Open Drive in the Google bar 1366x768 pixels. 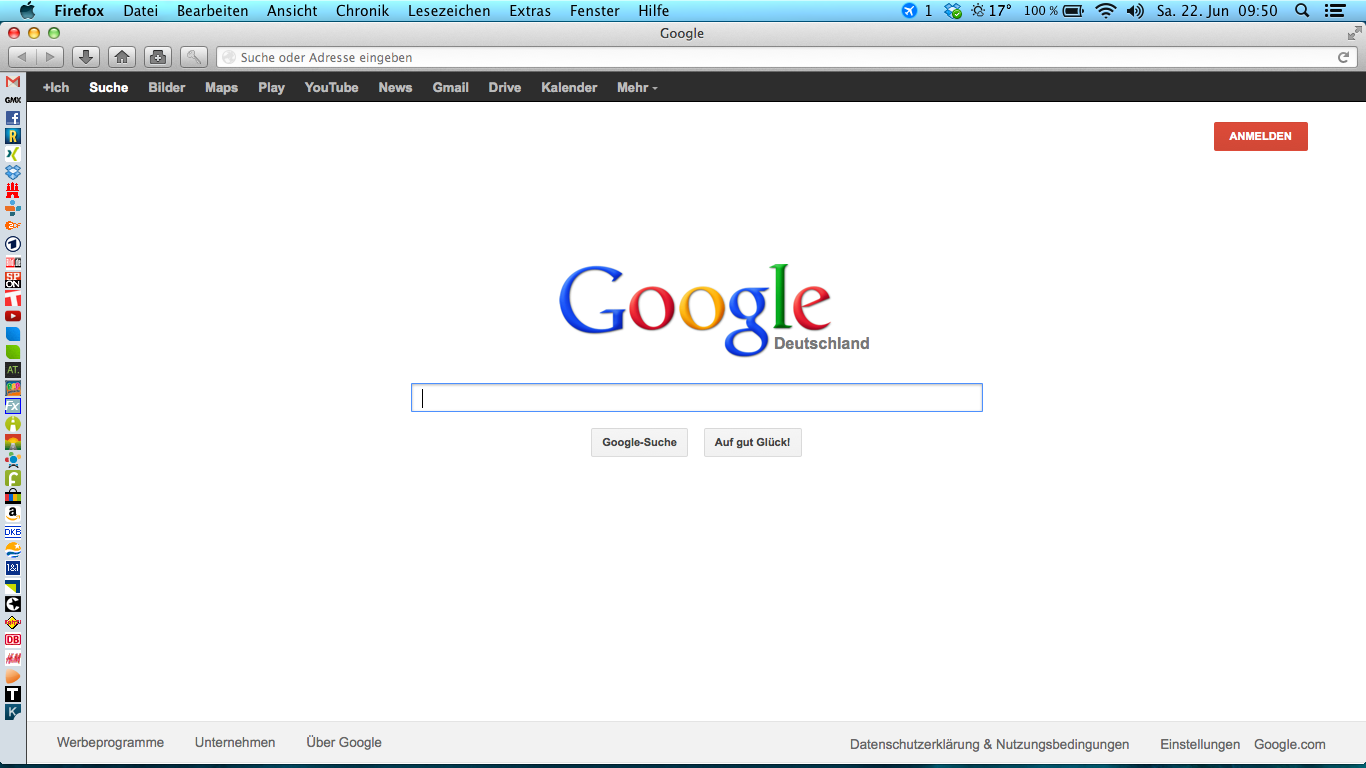pyautogui.click(x=505, y=88)
